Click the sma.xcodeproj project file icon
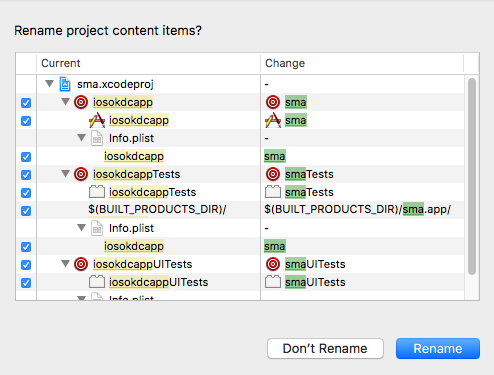This screenshot has height=375, width=494. (65, 84)
